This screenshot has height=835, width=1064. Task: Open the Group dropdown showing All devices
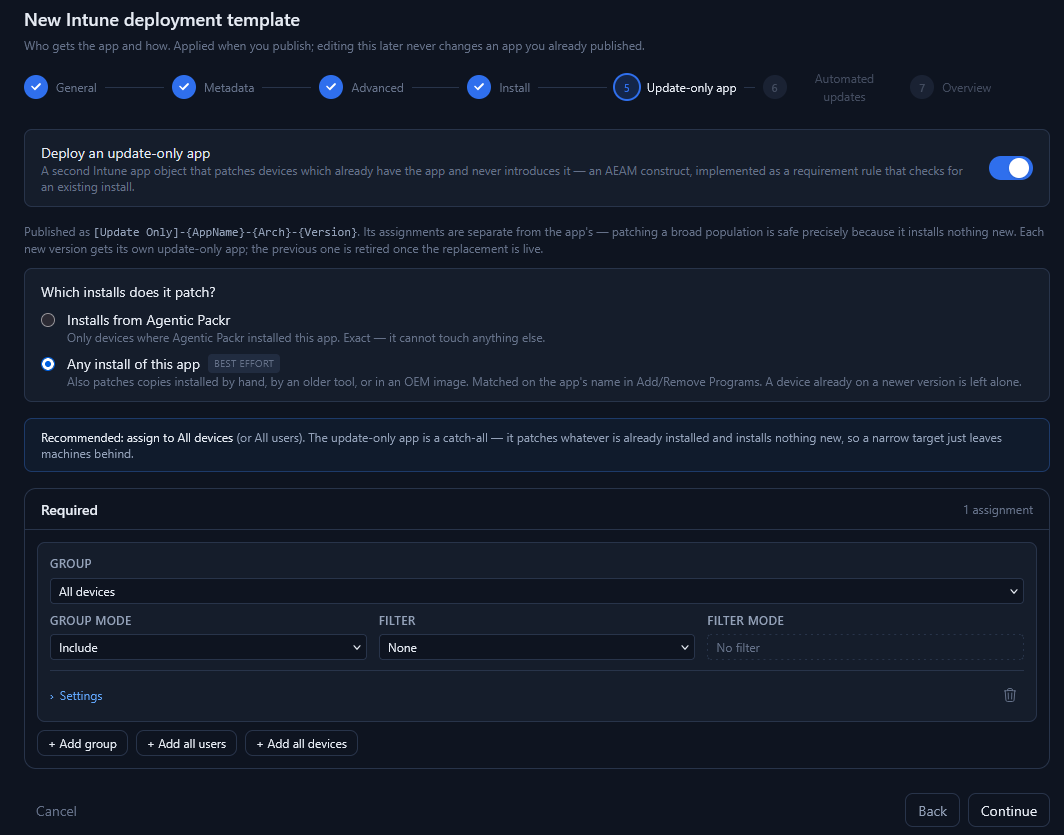click(x=537, y=591)
